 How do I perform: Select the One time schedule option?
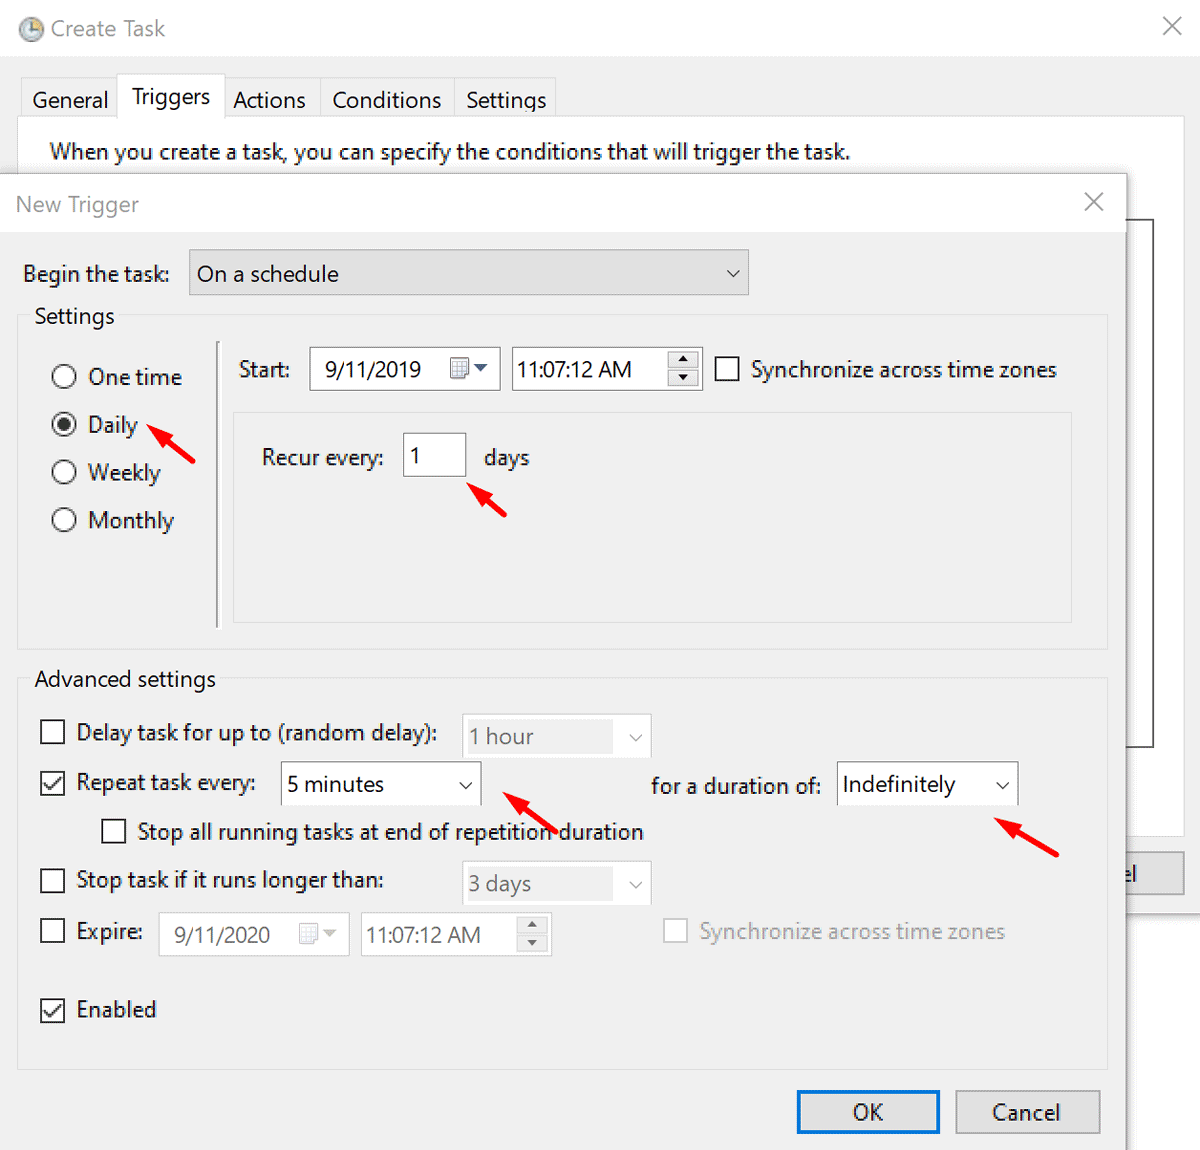[x=63, y=376]
